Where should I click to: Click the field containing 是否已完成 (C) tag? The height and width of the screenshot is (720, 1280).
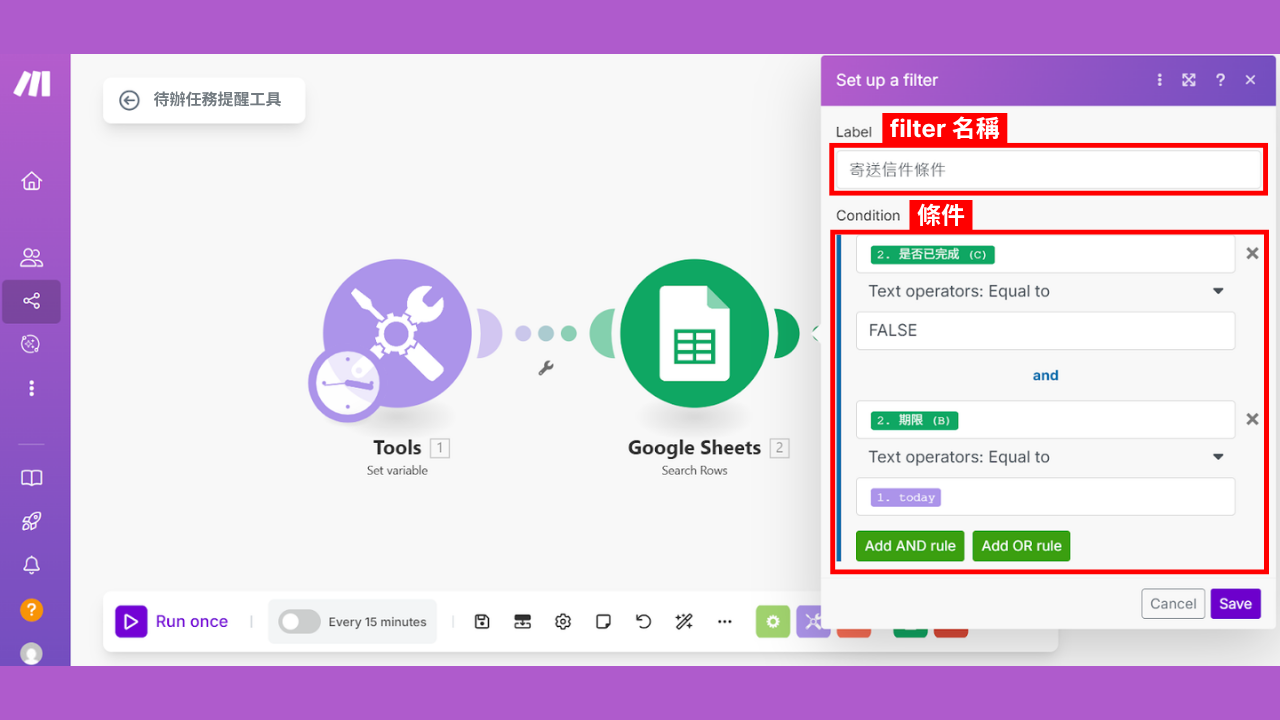[x=1045, y=254]
